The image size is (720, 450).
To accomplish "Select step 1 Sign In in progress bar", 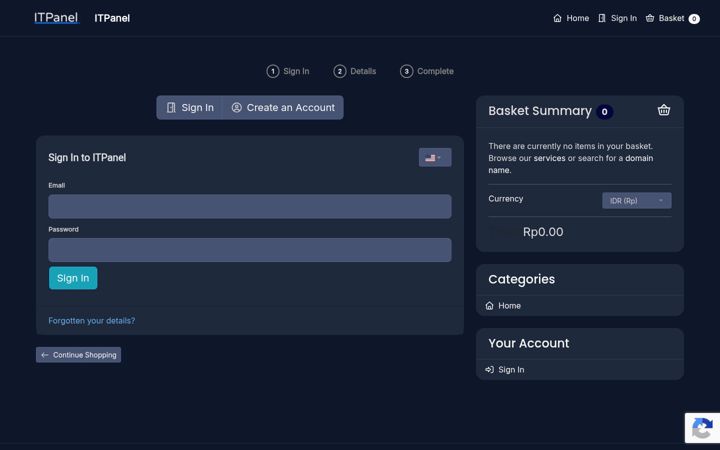I will coord(288,71).
